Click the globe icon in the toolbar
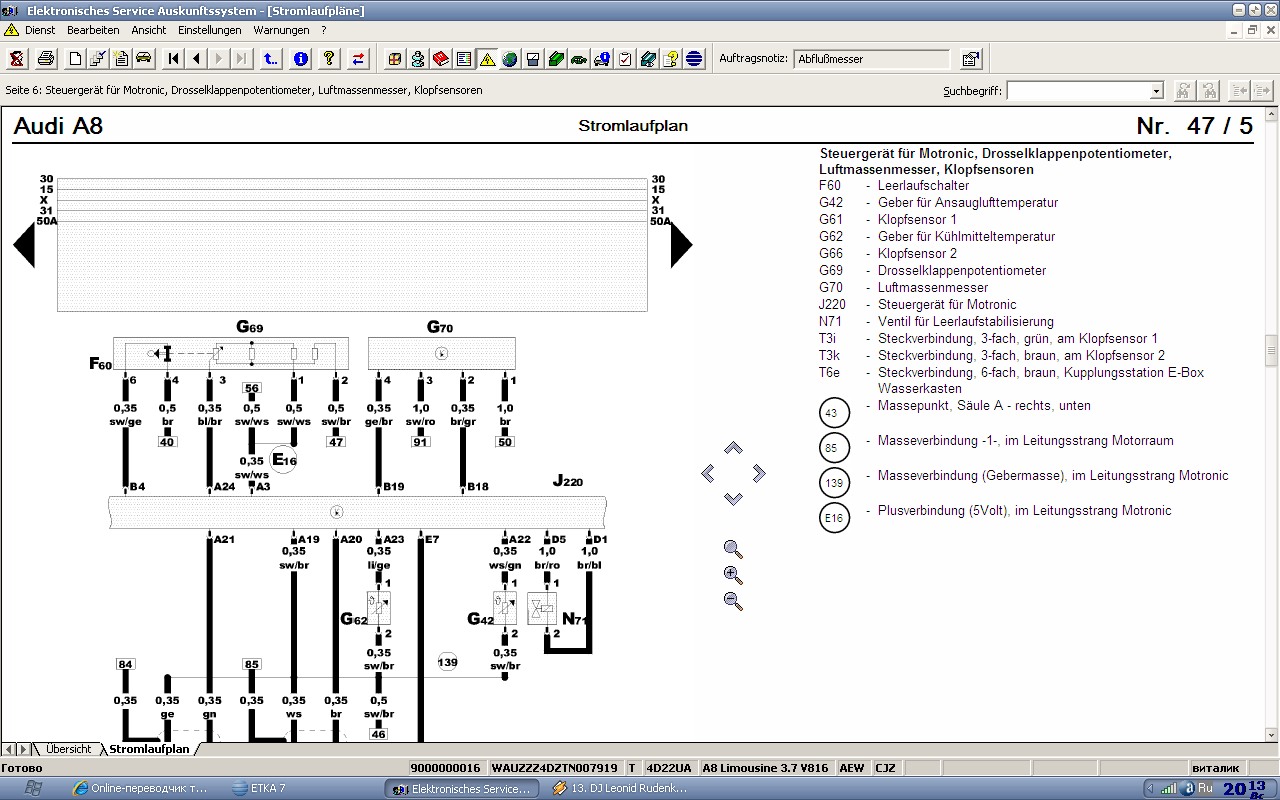 (x=510, y=59)
